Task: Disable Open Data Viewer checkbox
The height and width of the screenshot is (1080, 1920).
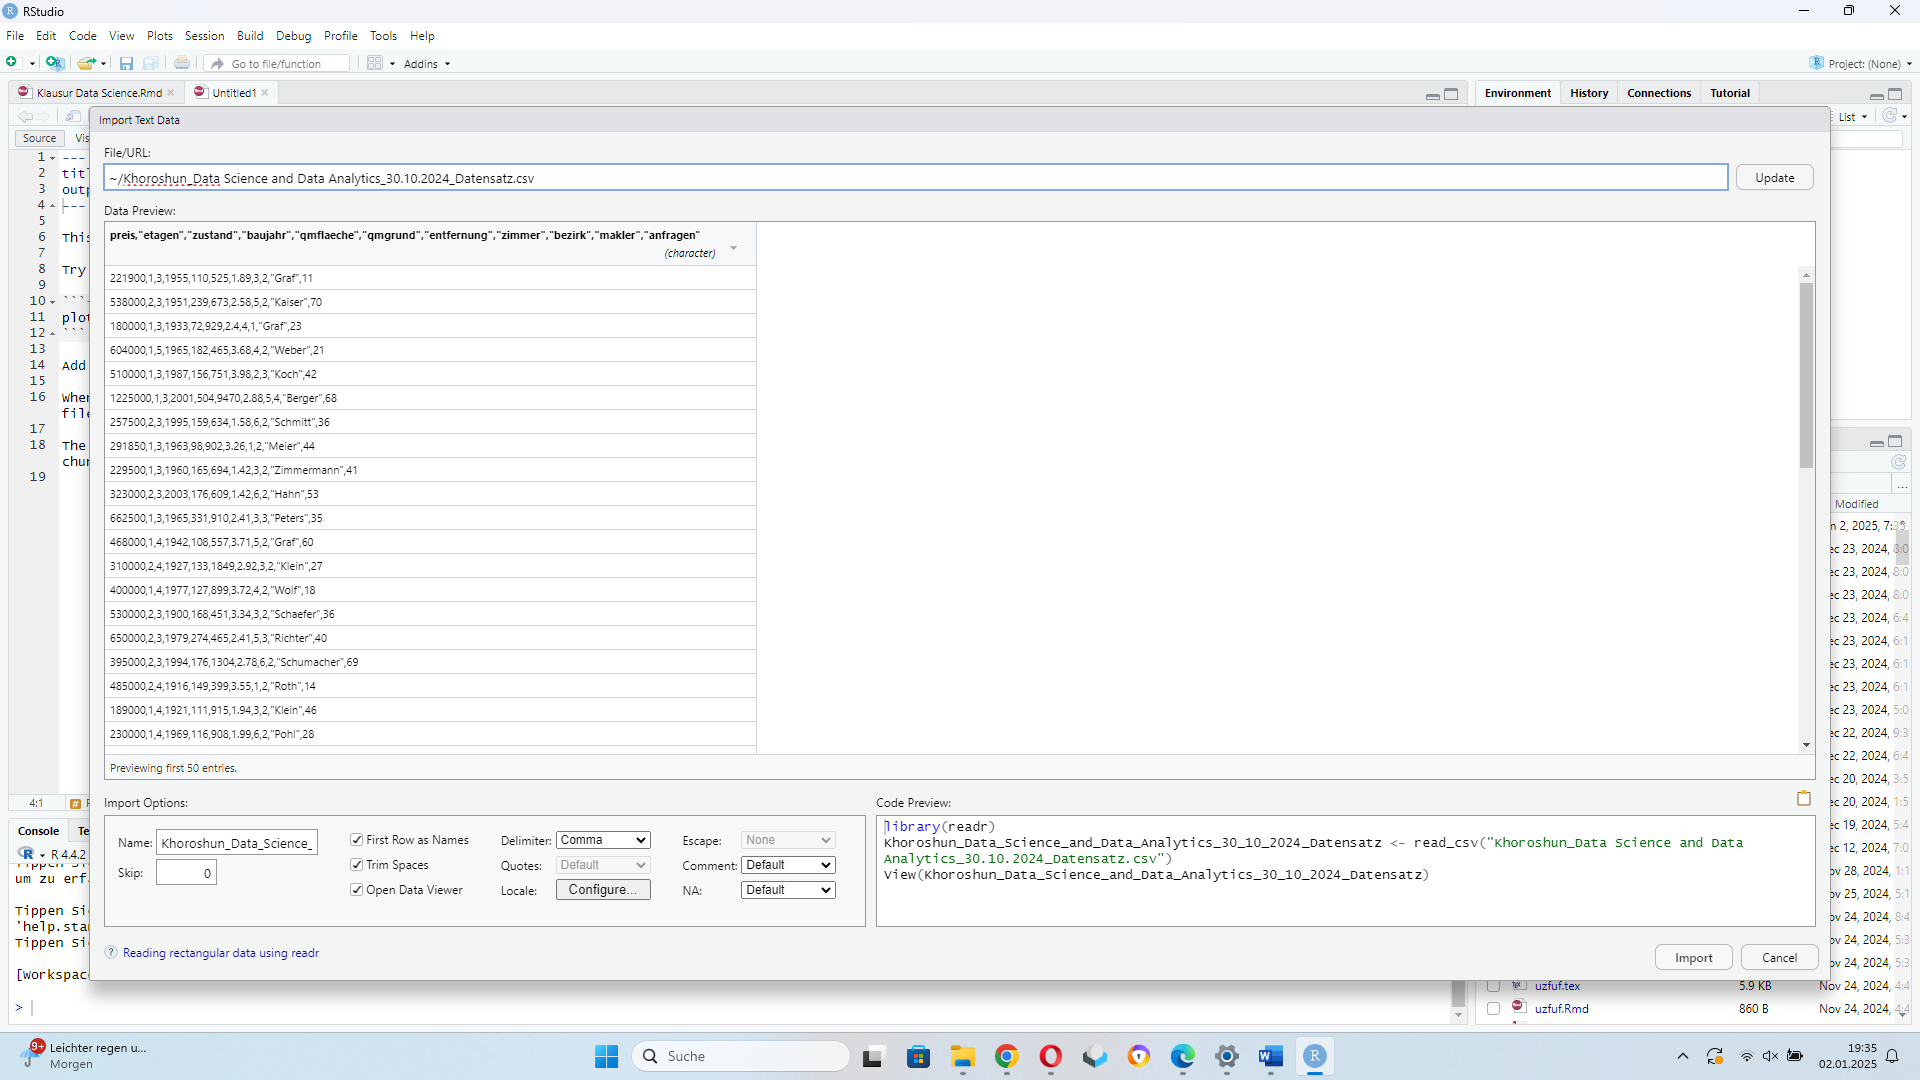Action: (357, 890)
